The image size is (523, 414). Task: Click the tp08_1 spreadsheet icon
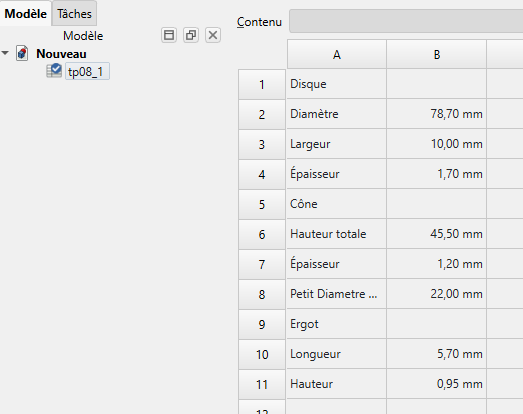click(54, 71)
